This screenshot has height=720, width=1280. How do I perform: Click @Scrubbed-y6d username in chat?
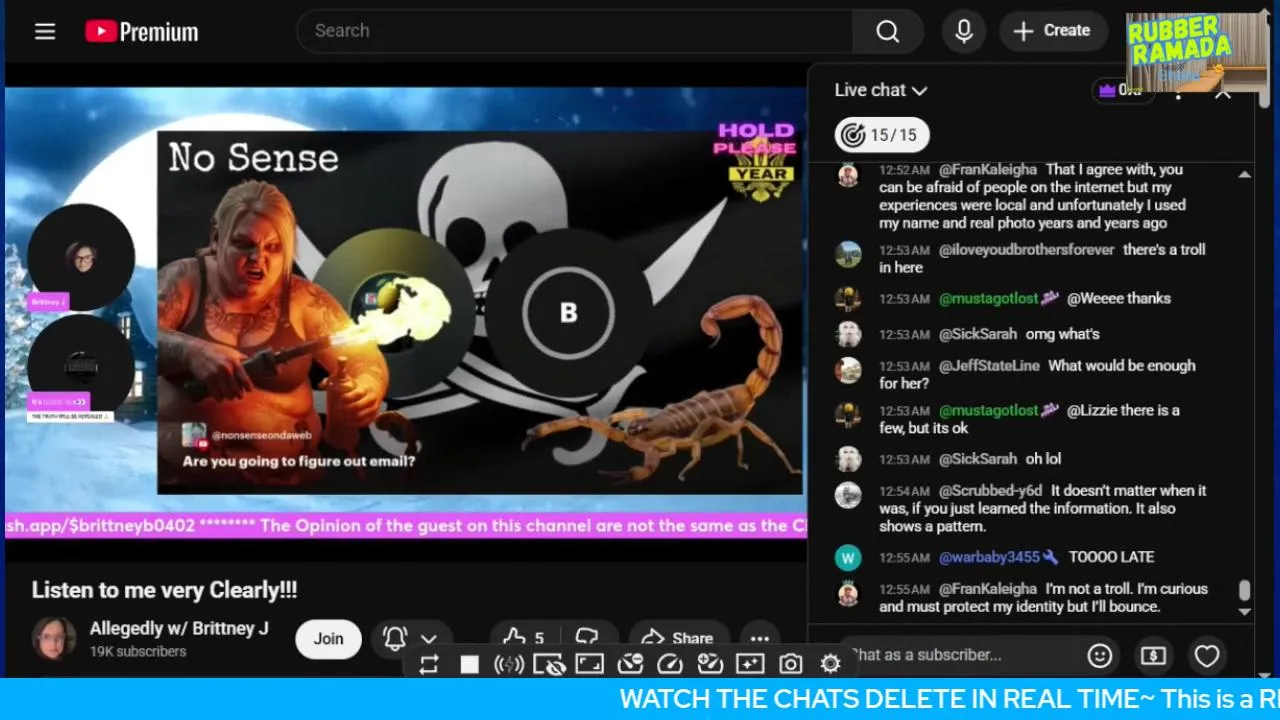tap(990, 491)
